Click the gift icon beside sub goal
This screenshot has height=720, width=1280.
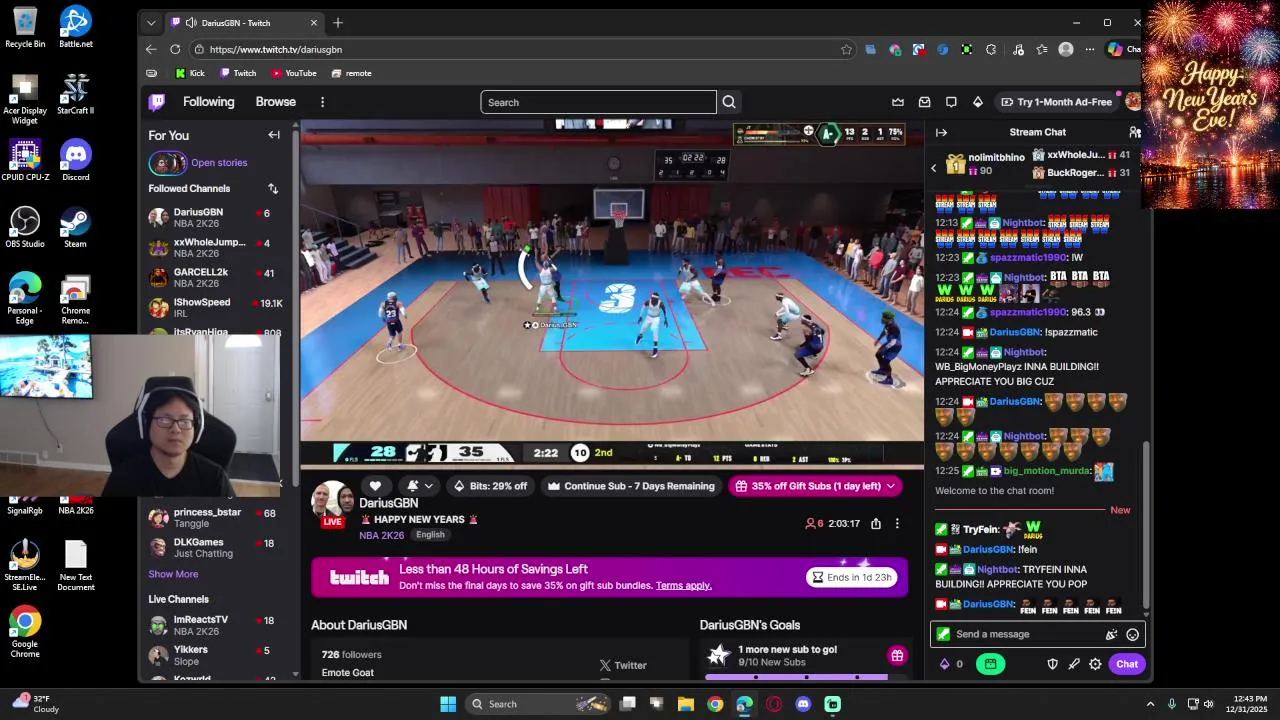(x=897, y=656)
